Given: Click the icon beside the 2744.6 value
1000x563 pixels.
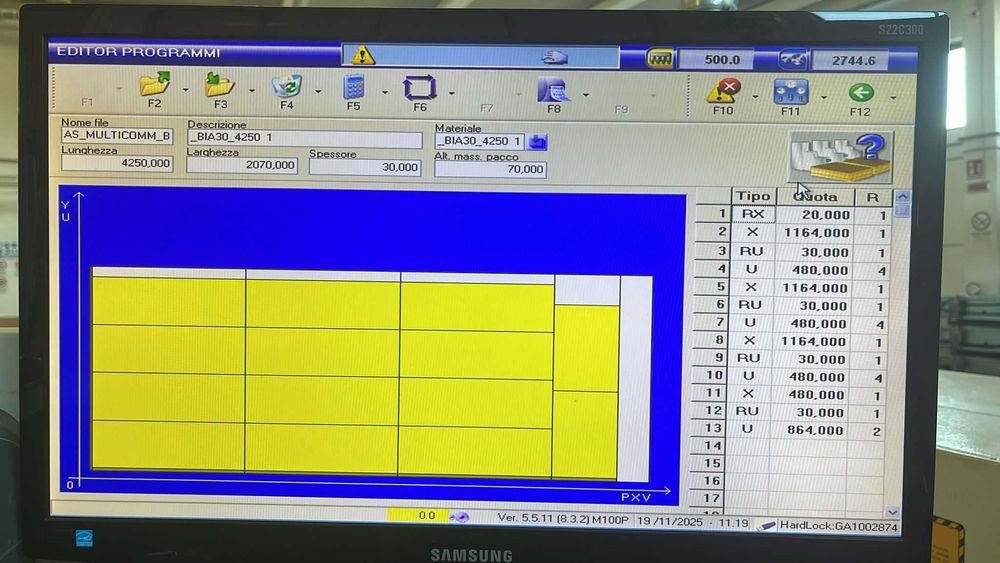Looking at the screenshot, I should [793, 60].
